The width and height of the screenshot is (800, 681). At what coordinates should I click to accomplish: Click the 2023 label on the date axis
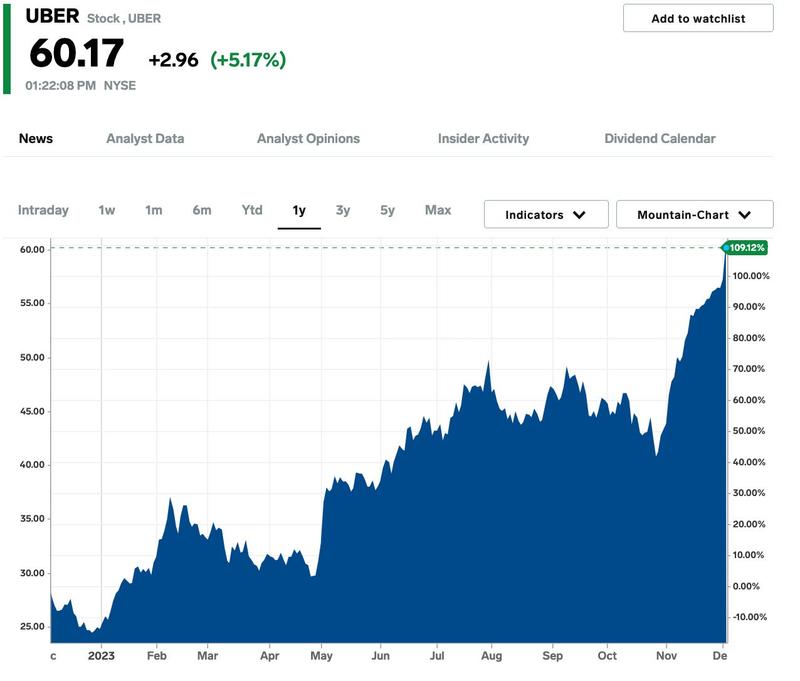(101, 655)
